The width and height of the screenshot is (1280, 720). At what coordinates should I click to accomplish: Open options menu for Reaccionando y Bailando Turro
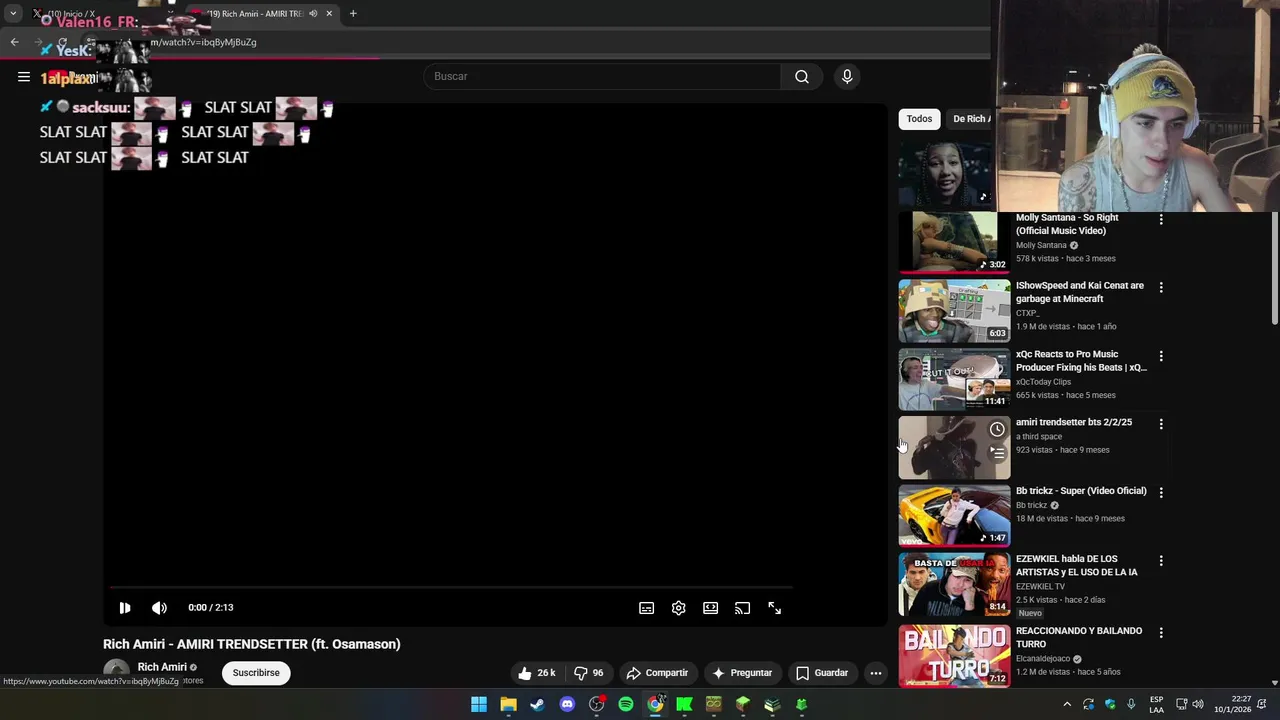coord(1161,633)
